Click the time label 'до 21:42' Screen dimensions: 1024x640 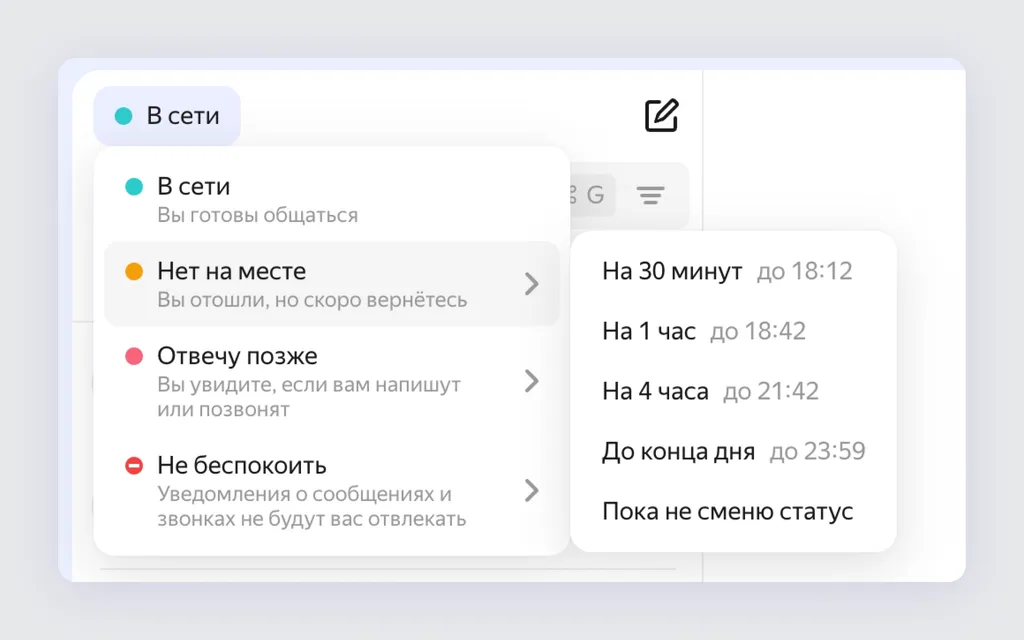pyautogui.click(x=771, y=391)
